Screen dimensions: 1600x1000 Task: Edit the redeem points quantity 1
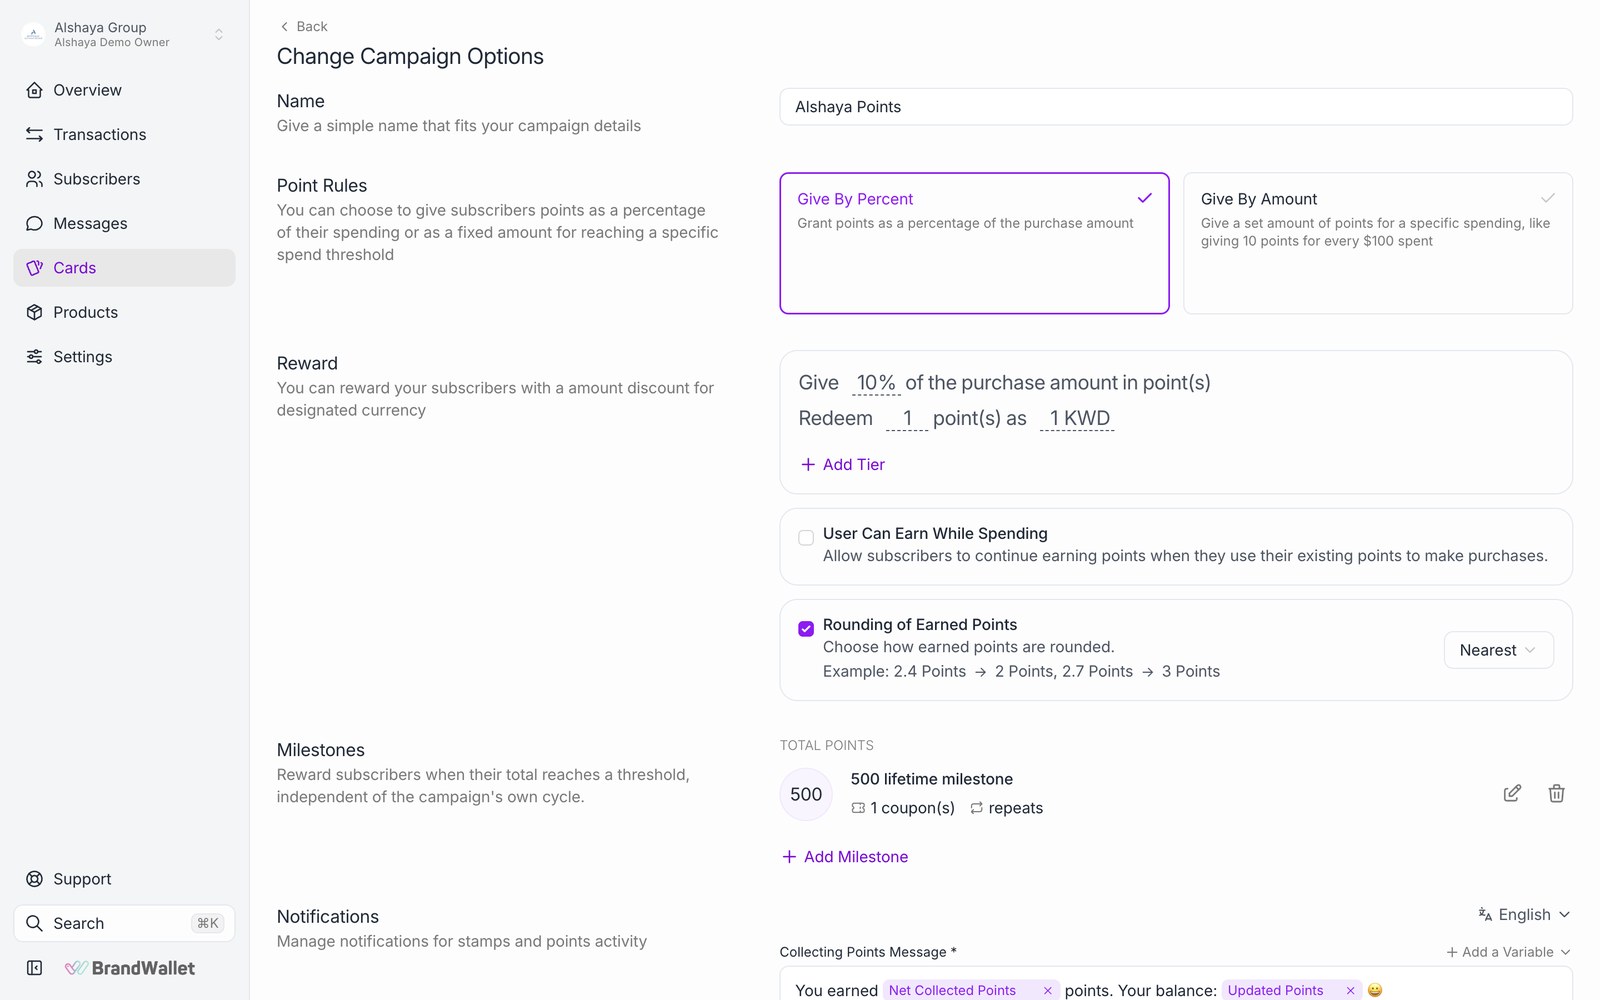pos(907,418)
